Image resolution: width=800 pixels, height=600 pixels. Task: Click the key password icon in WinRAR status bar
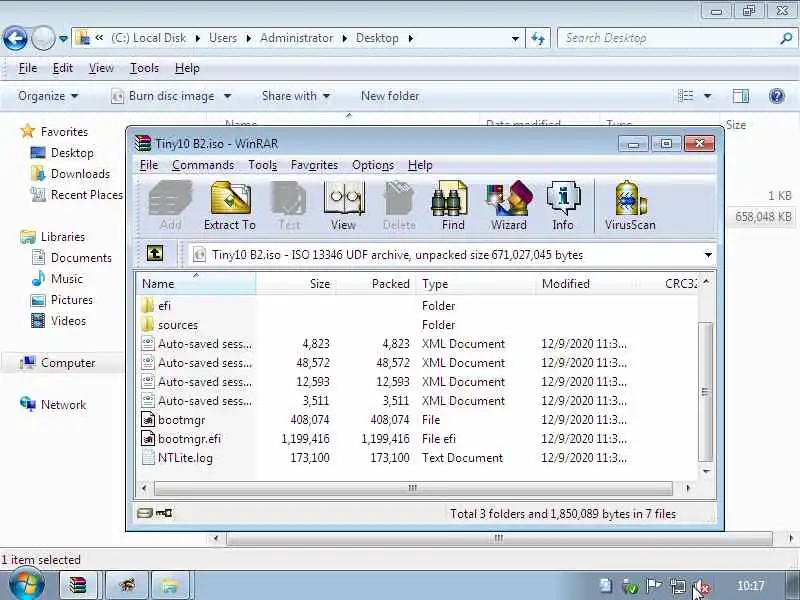164,513
